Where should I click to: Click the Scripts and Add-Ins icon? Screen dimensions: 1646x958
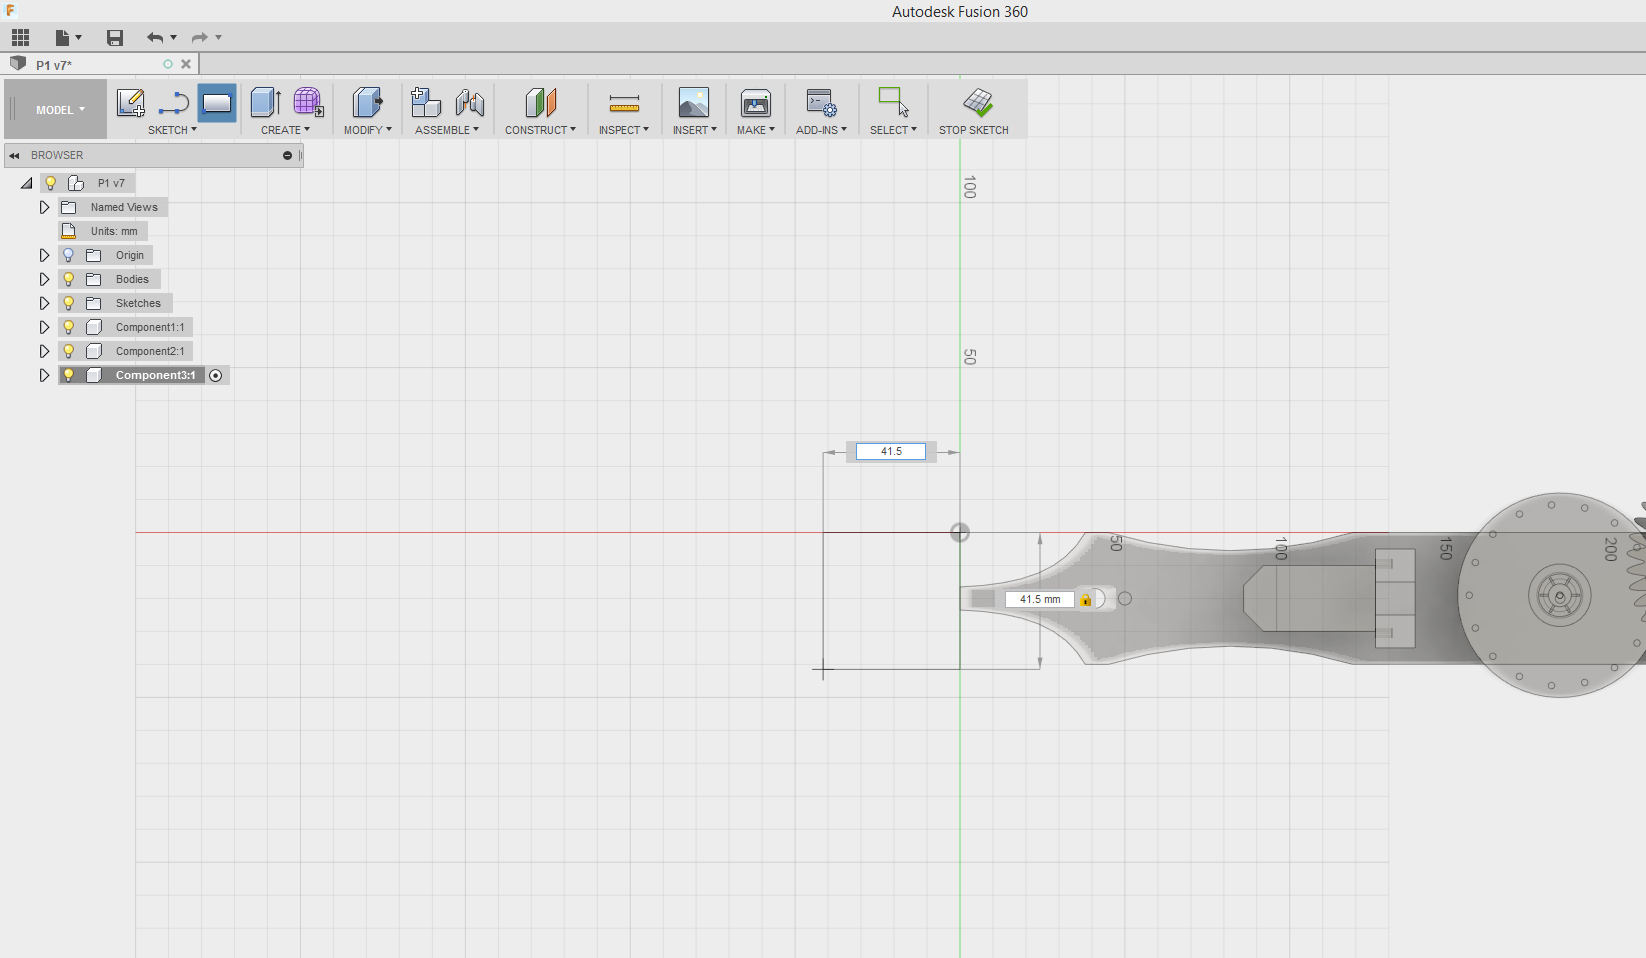pos(821,102)
